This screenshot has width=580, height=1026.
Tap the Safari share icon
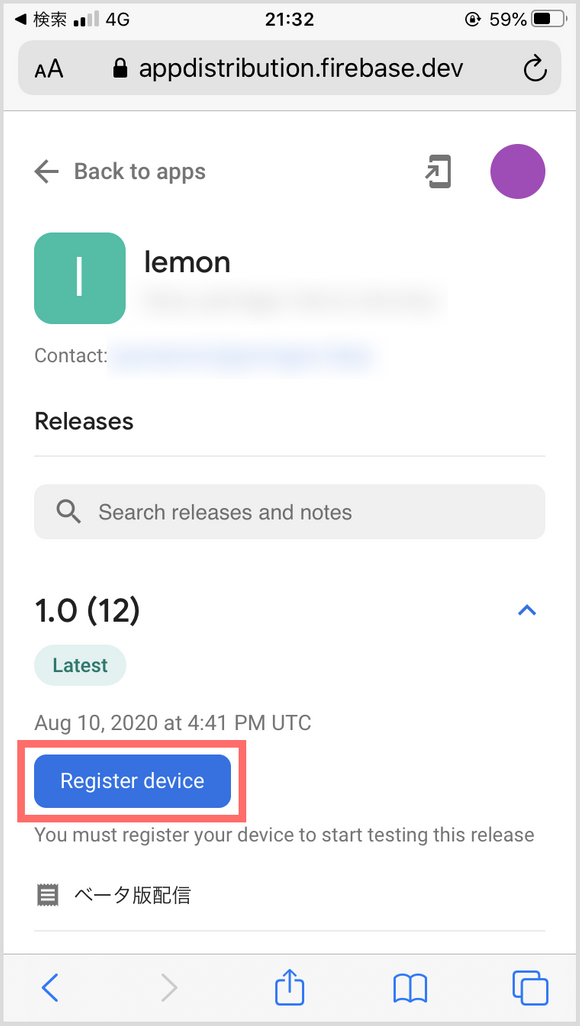point(289,987)
